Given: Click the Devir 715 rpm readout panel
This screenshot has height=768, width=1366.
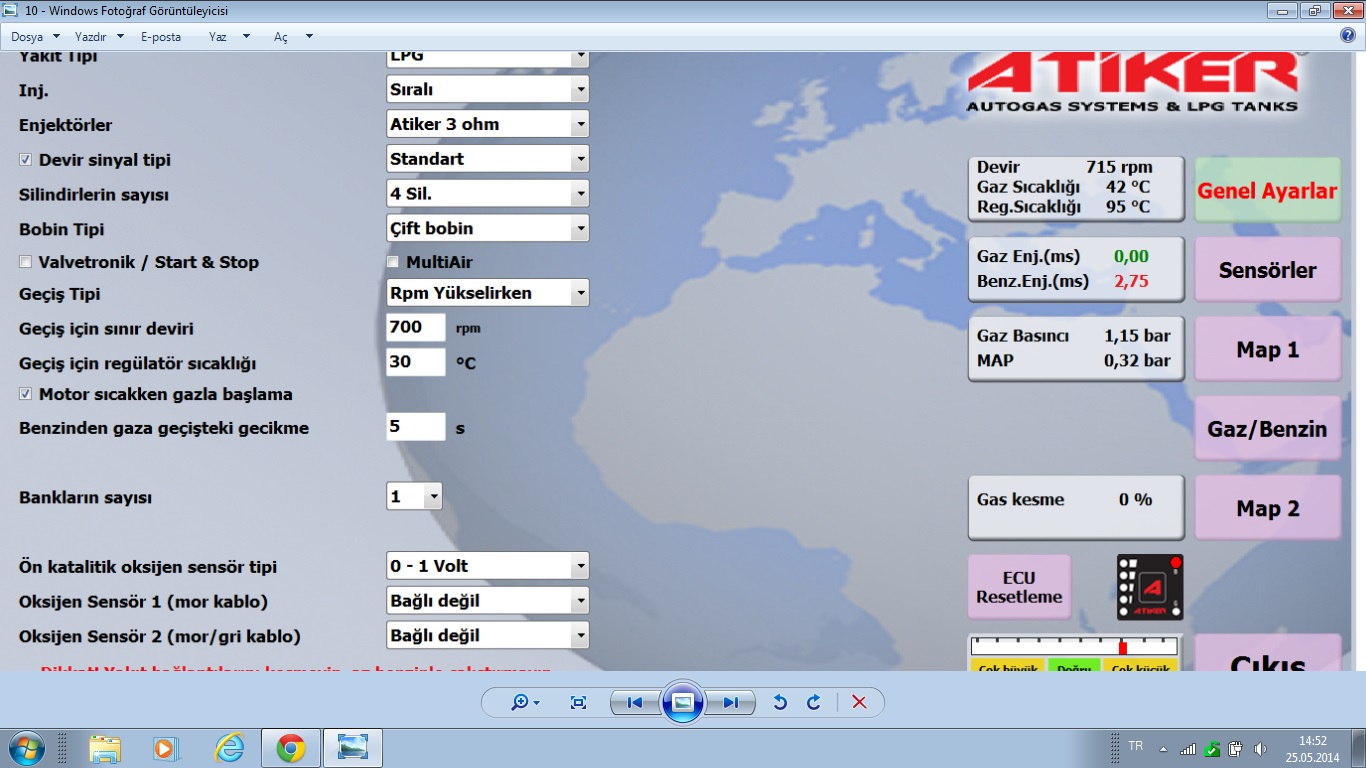Looking at the screenshot, I should pyautogui.click(x=1075, y=188).
